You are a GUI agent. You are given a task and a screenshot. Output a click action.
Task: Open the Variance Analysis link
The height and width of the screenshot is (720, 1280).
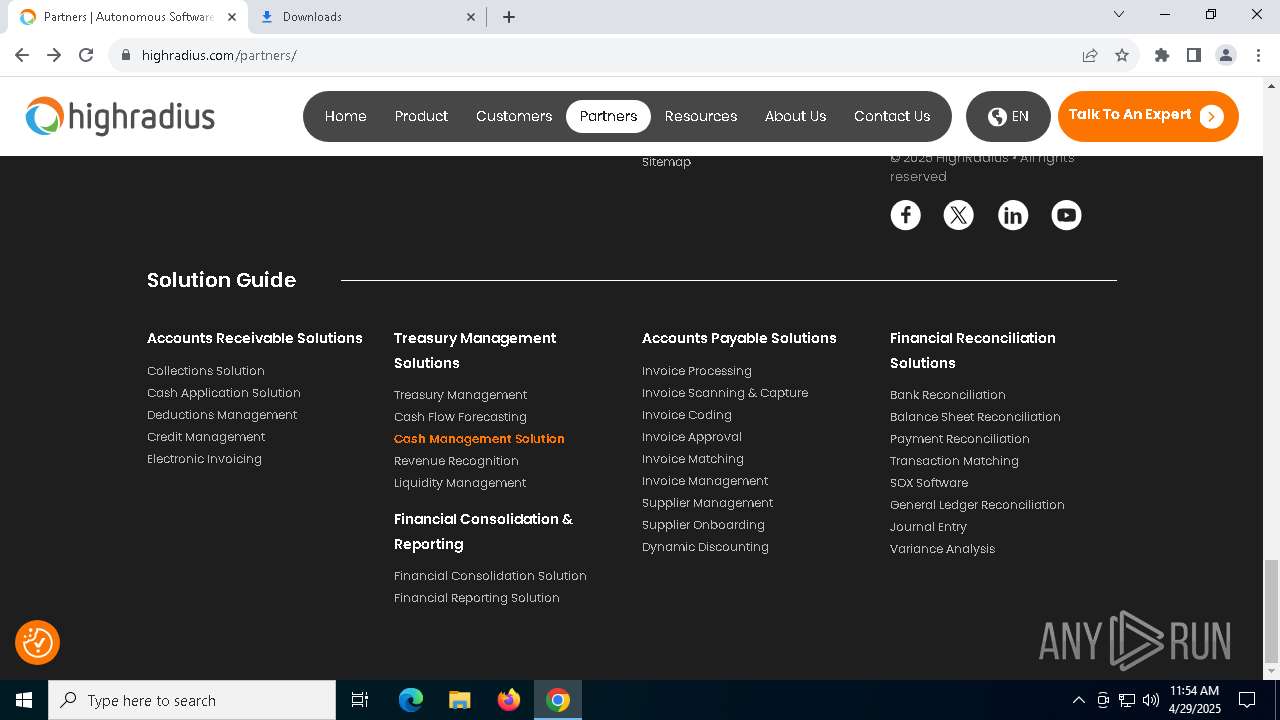click(x=942, y=549)
